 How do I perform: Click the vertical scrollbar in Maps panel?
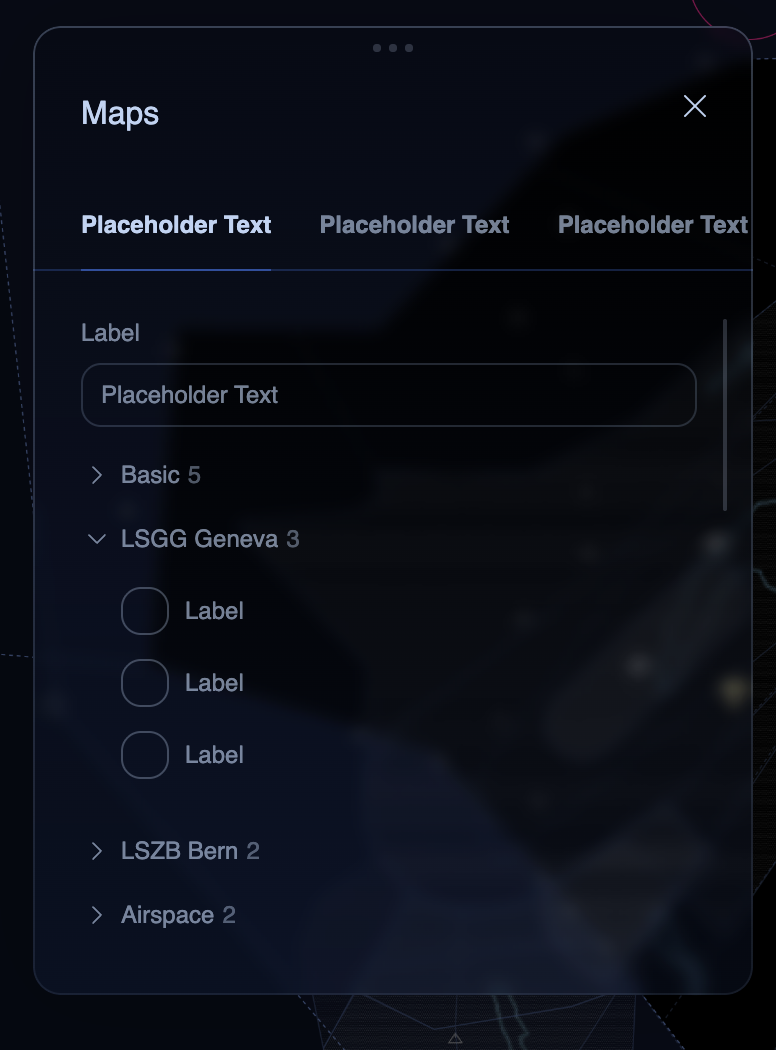pos(724,415)
